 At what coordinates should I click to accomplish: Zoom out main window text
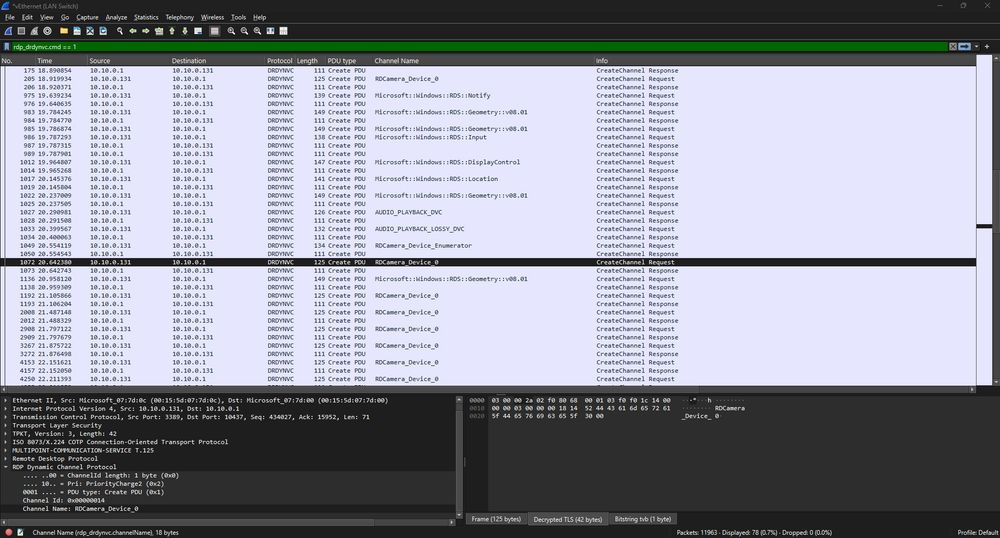click(x=244, y=31)
